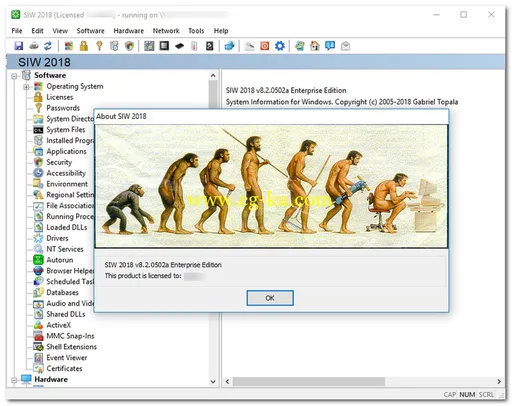512x406 pixels.
Task: Click the horizontal scrollbar right arrow
Action: point(499,381)
